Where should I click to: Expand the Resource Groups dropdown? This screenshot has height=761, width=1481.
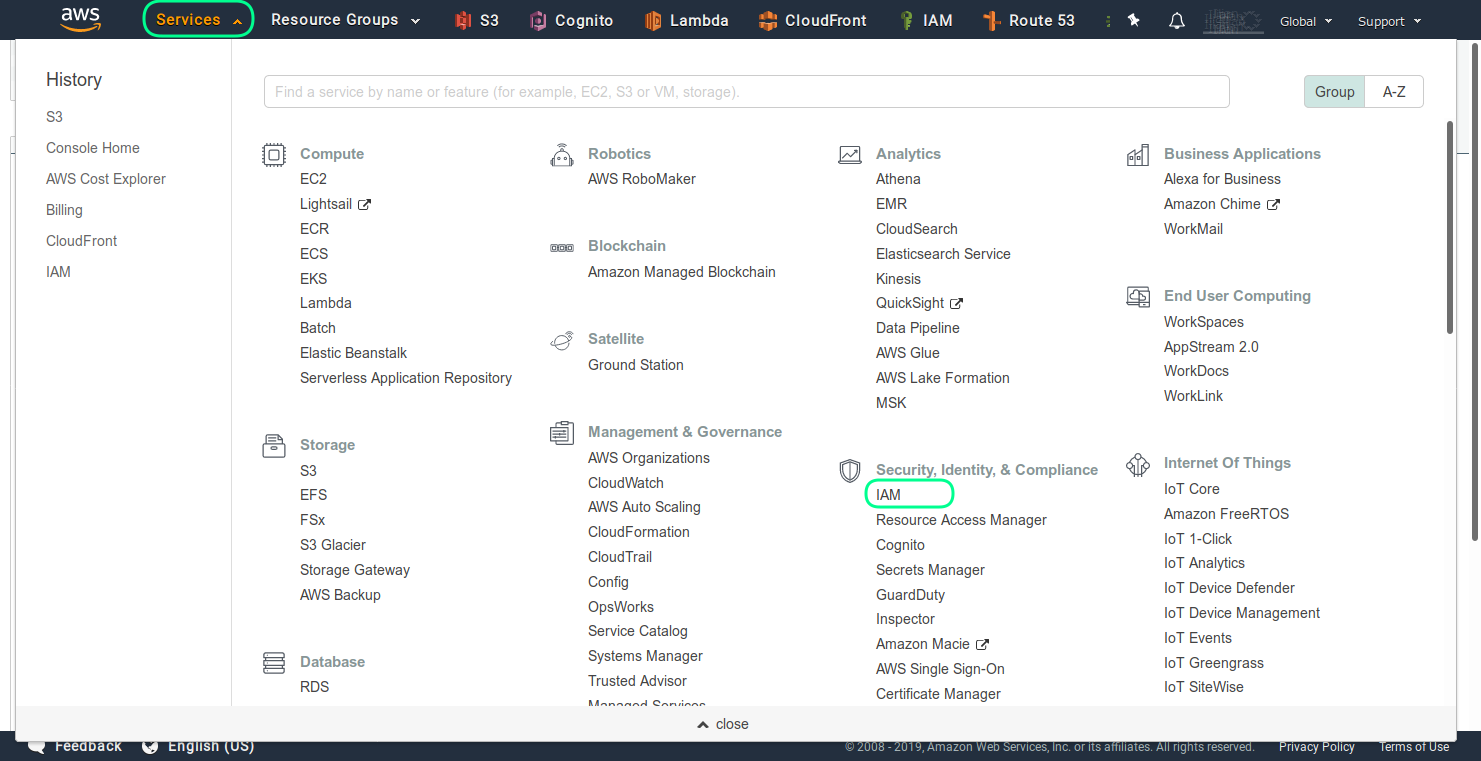tap(345, 20)
